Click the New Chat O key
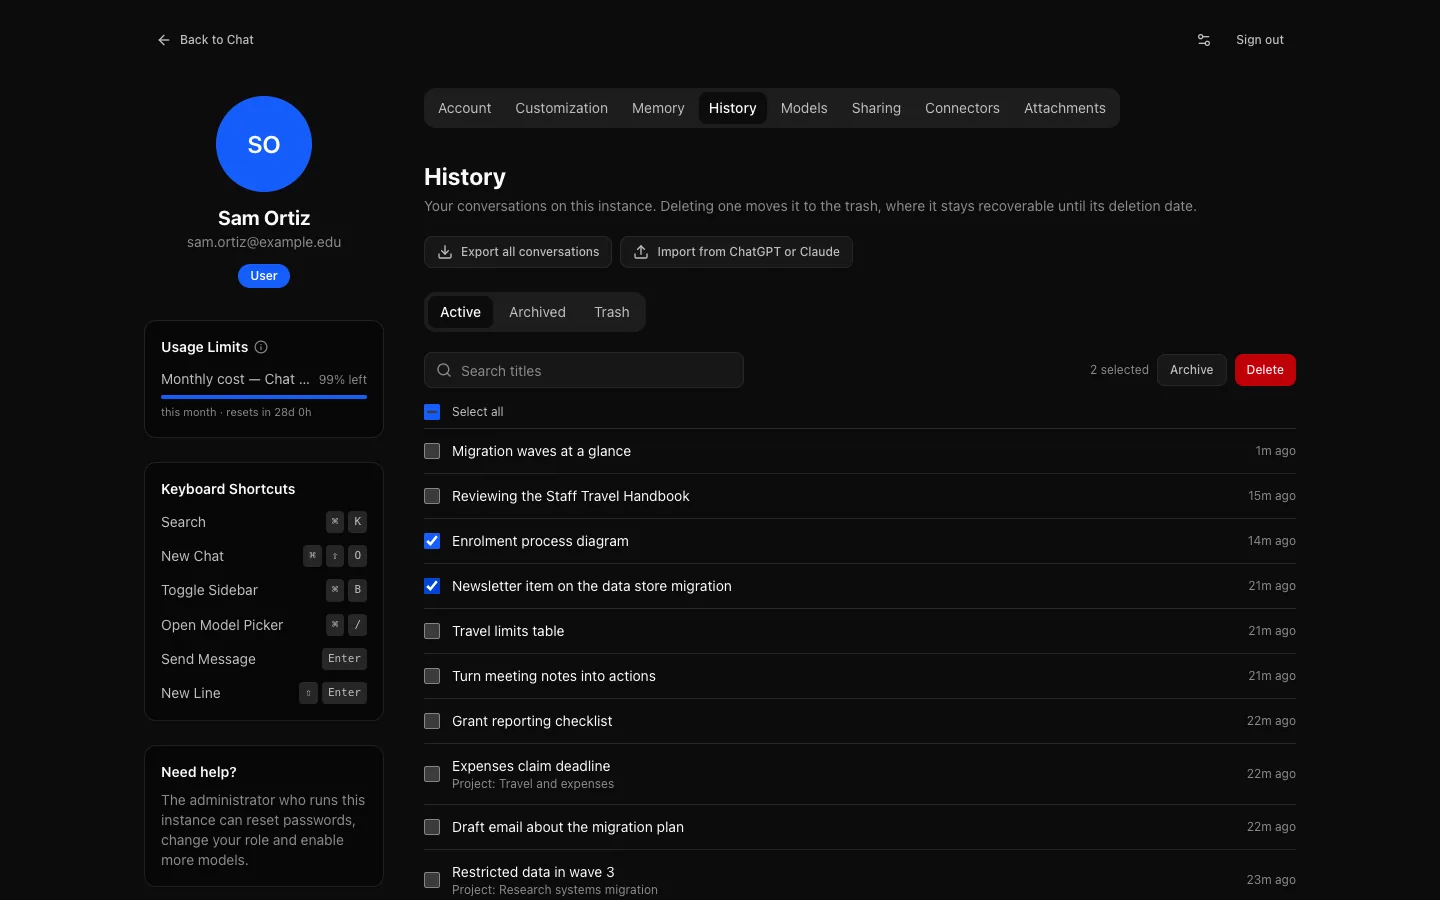This screenshot has width=1440, height=900. [357, 556]
